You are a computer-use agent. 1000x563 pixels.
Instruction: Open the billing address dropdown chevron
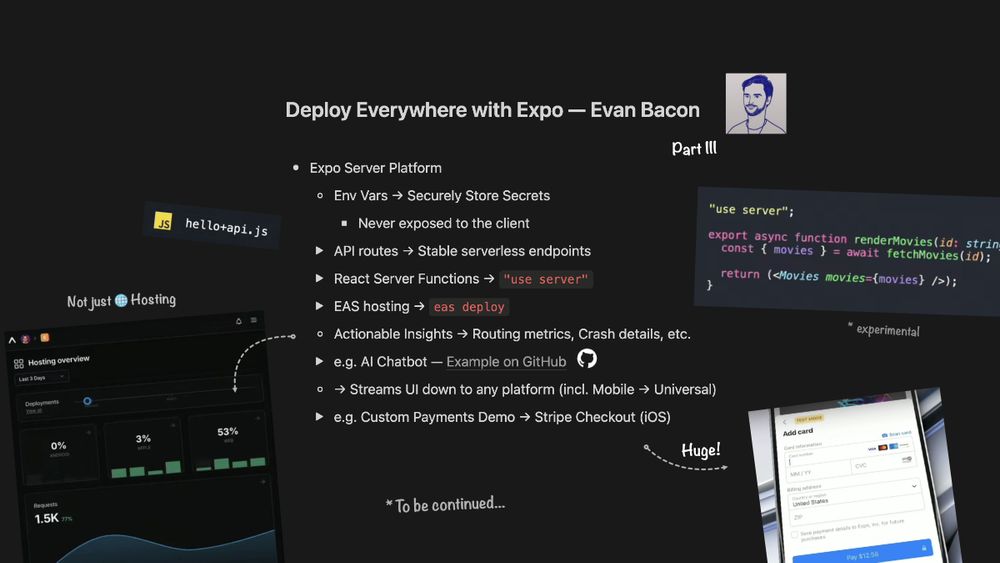pyautogui.click(x=913, y=486)
